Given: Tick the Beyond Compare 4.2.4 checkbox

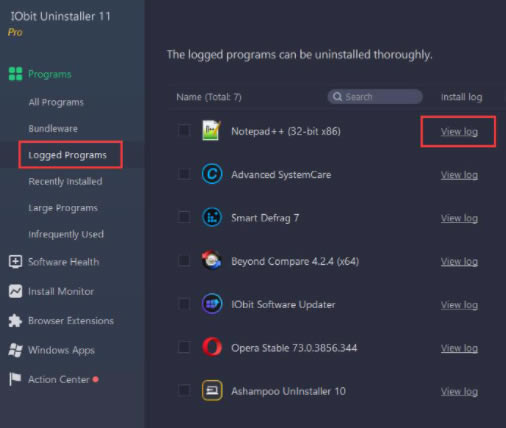Looking at the screenshot, I should [x=184, y=260].
